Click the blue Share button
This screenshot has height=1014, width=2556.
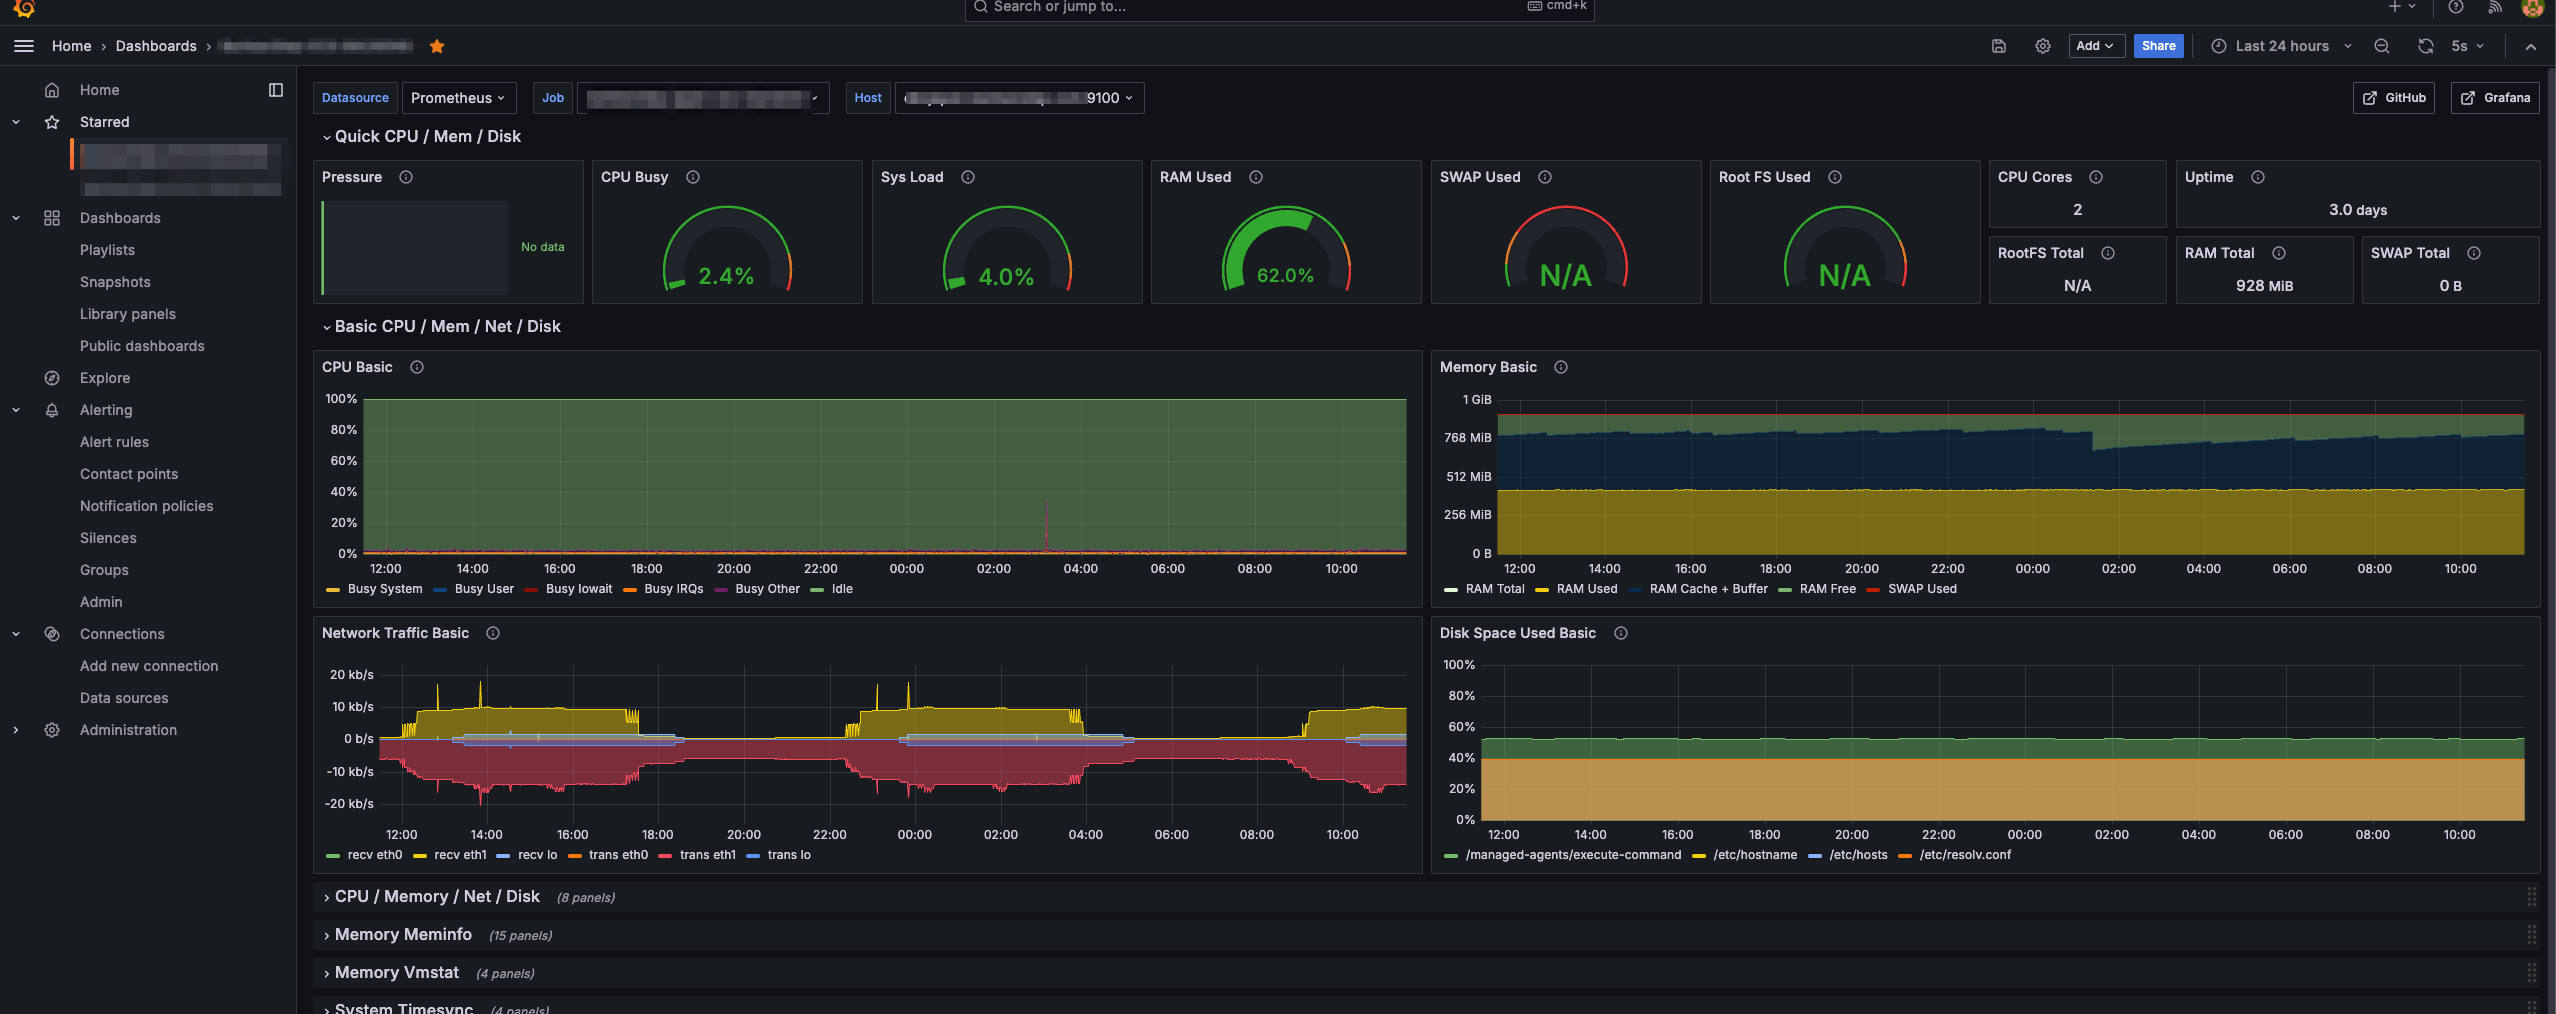pos(2158,46)
